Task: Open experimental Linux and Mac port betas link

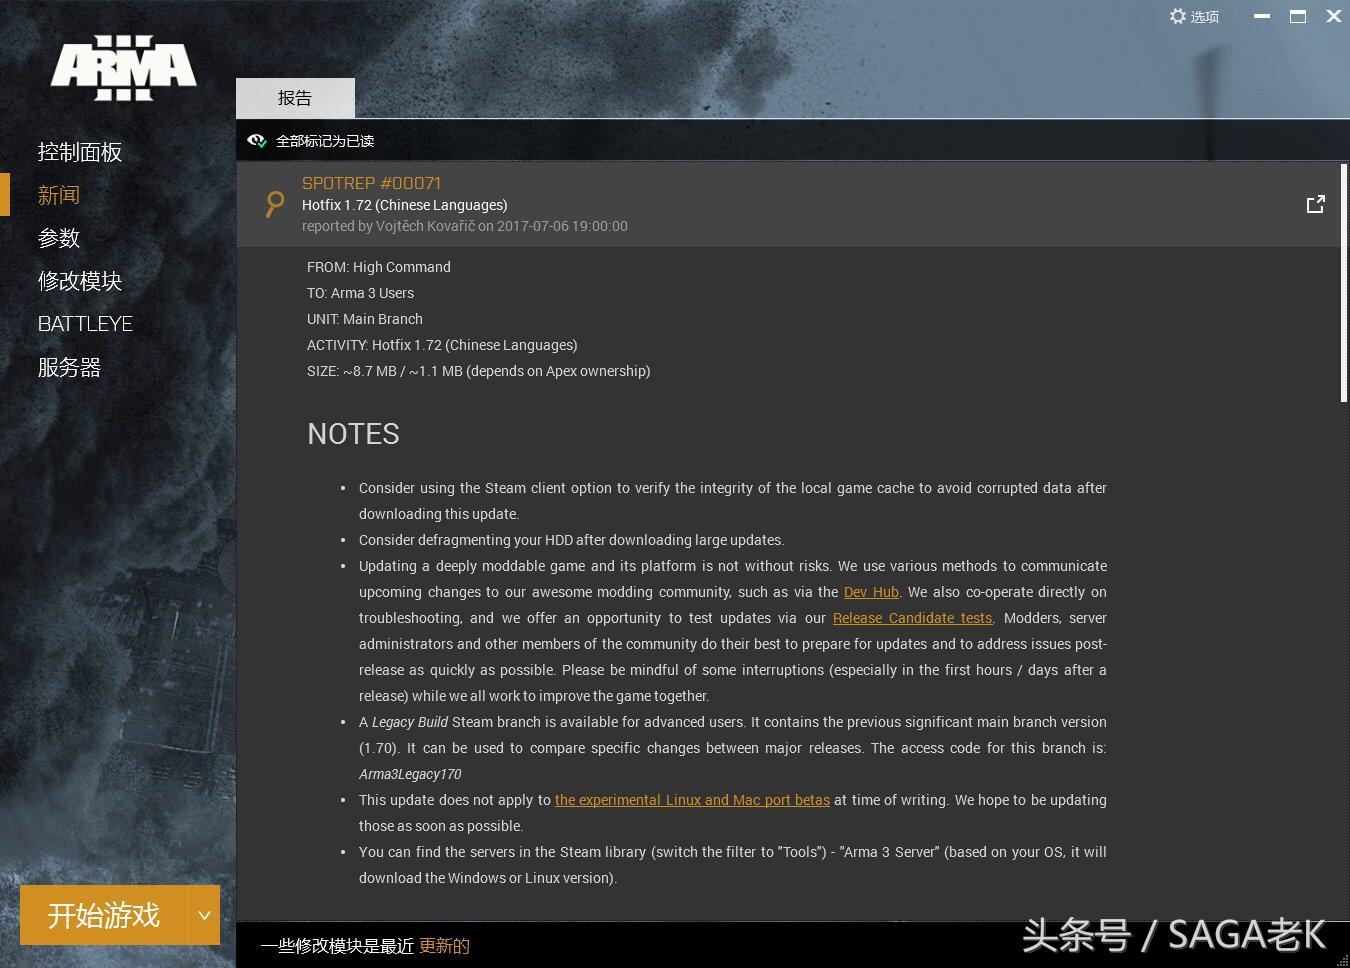Action: pyautogui.click(x=692, y=800)
